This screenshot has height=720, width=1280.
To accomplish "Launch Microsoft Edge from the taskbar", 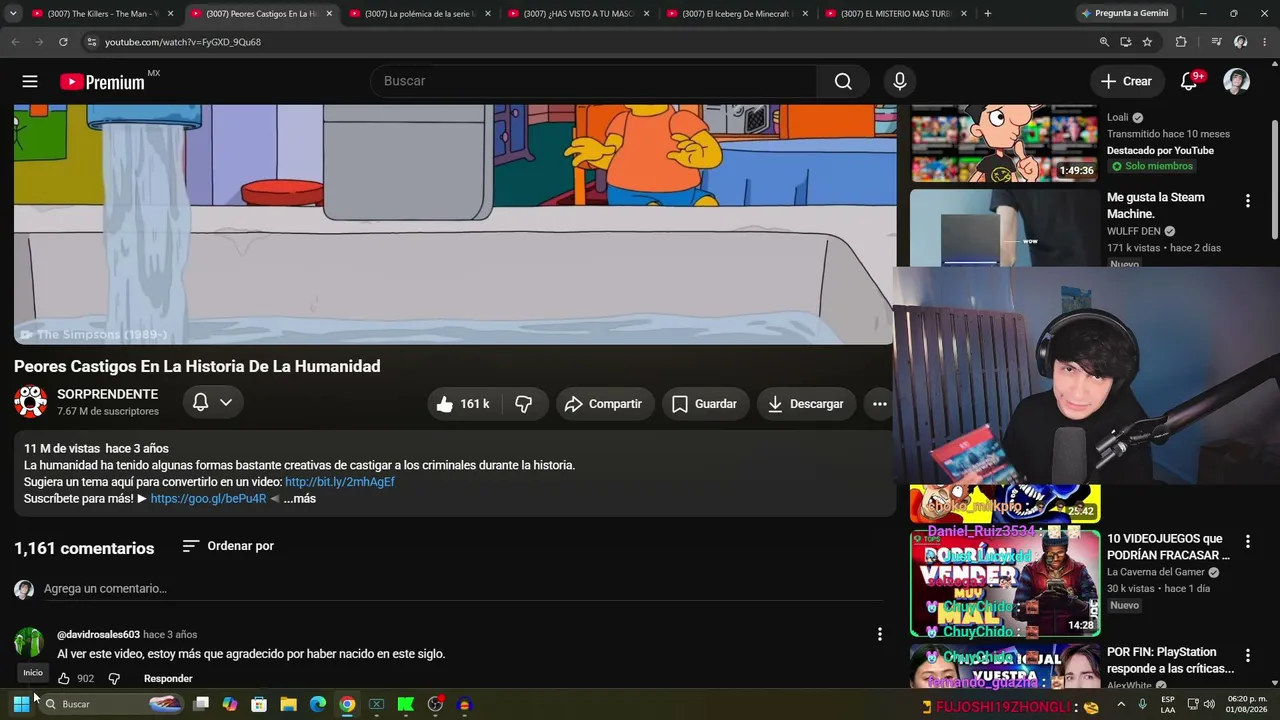I will point(318,704).
